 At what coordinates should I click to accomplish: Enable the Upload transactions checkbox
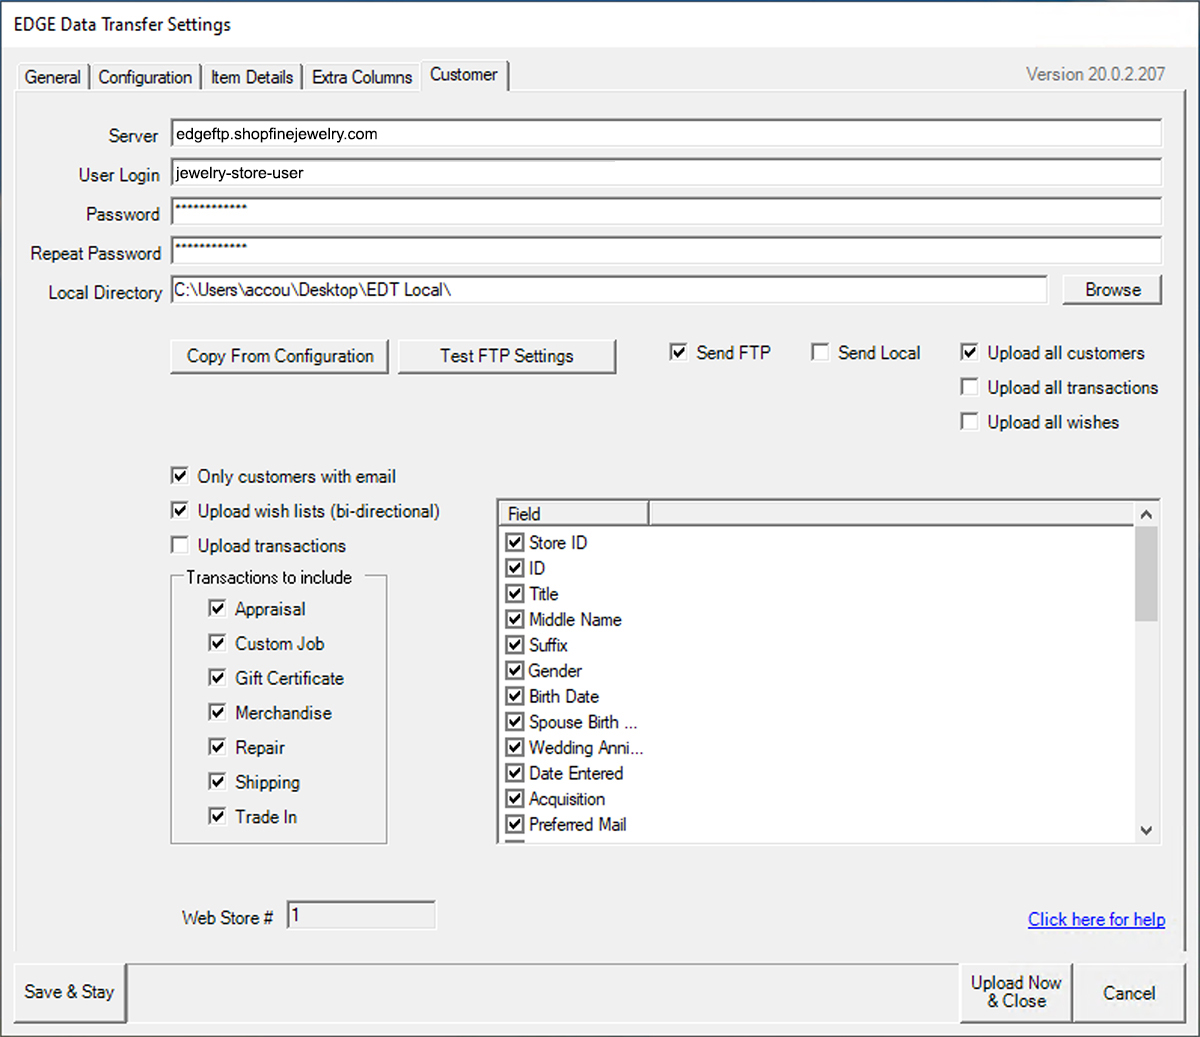(x=180, y=545)
